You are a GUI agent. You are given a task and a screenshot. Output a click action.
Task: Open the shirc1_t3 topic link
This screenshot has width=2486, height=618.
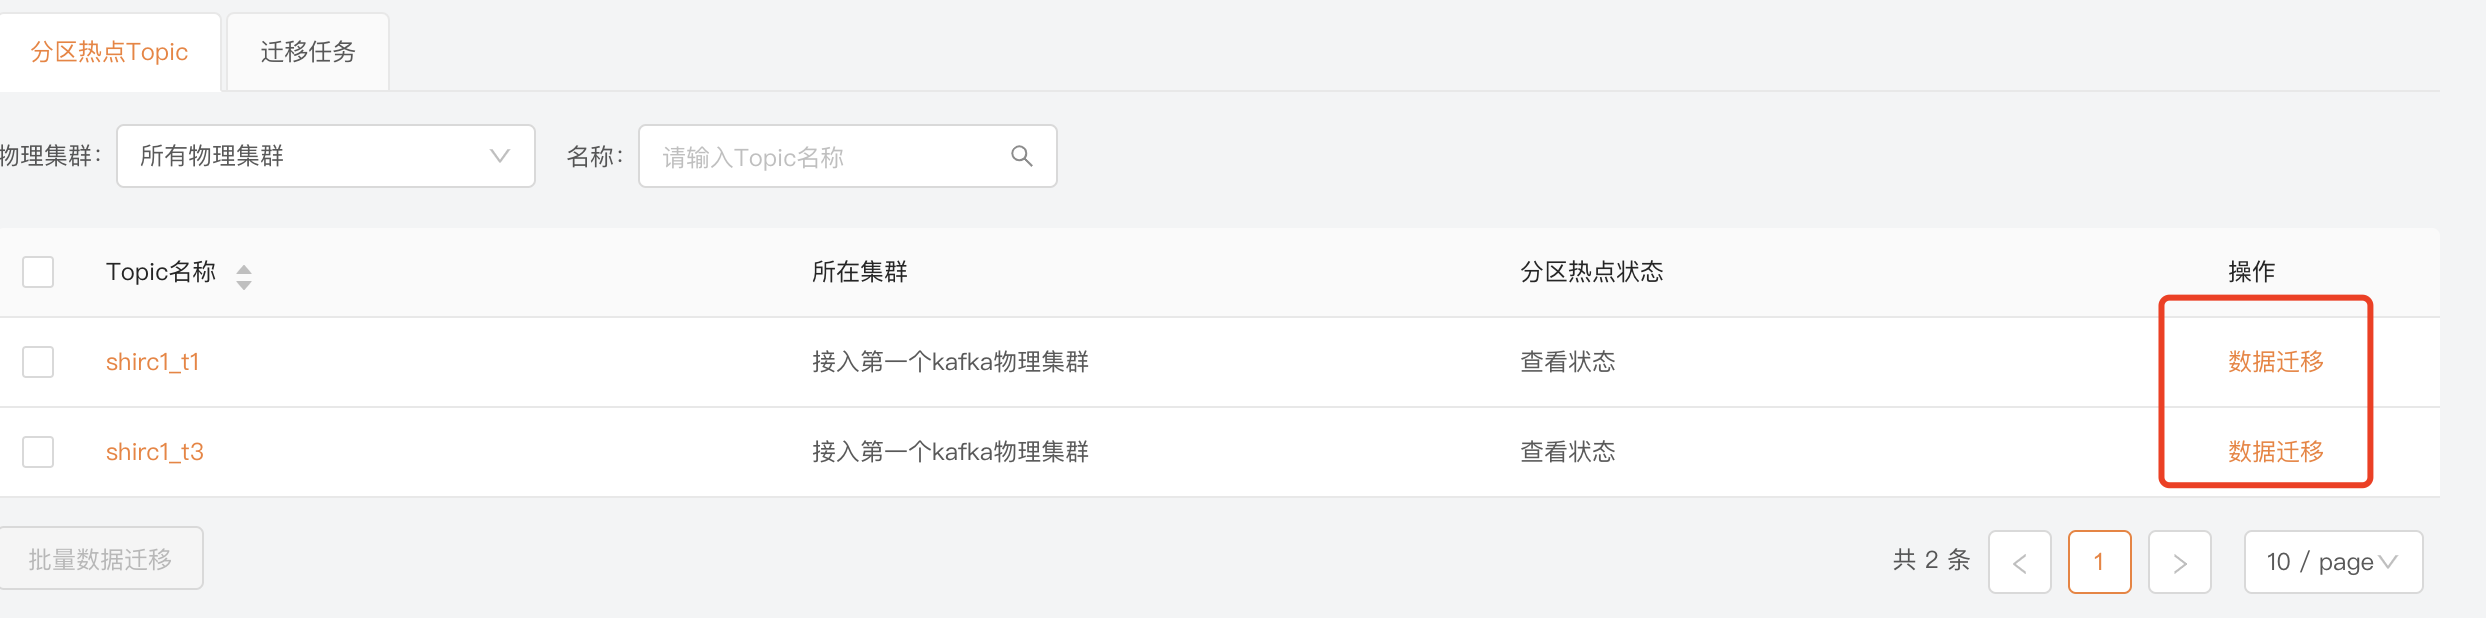click(x=155, y=452)
